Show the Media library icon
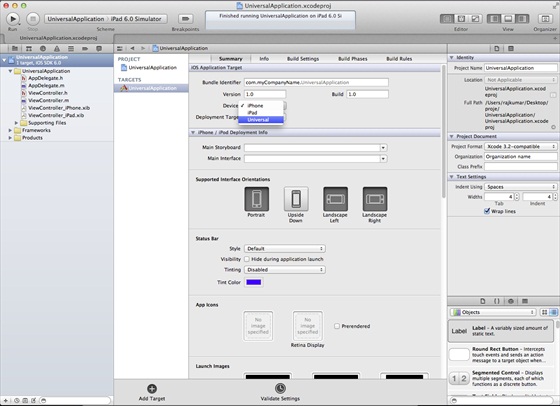 point(525,301)
